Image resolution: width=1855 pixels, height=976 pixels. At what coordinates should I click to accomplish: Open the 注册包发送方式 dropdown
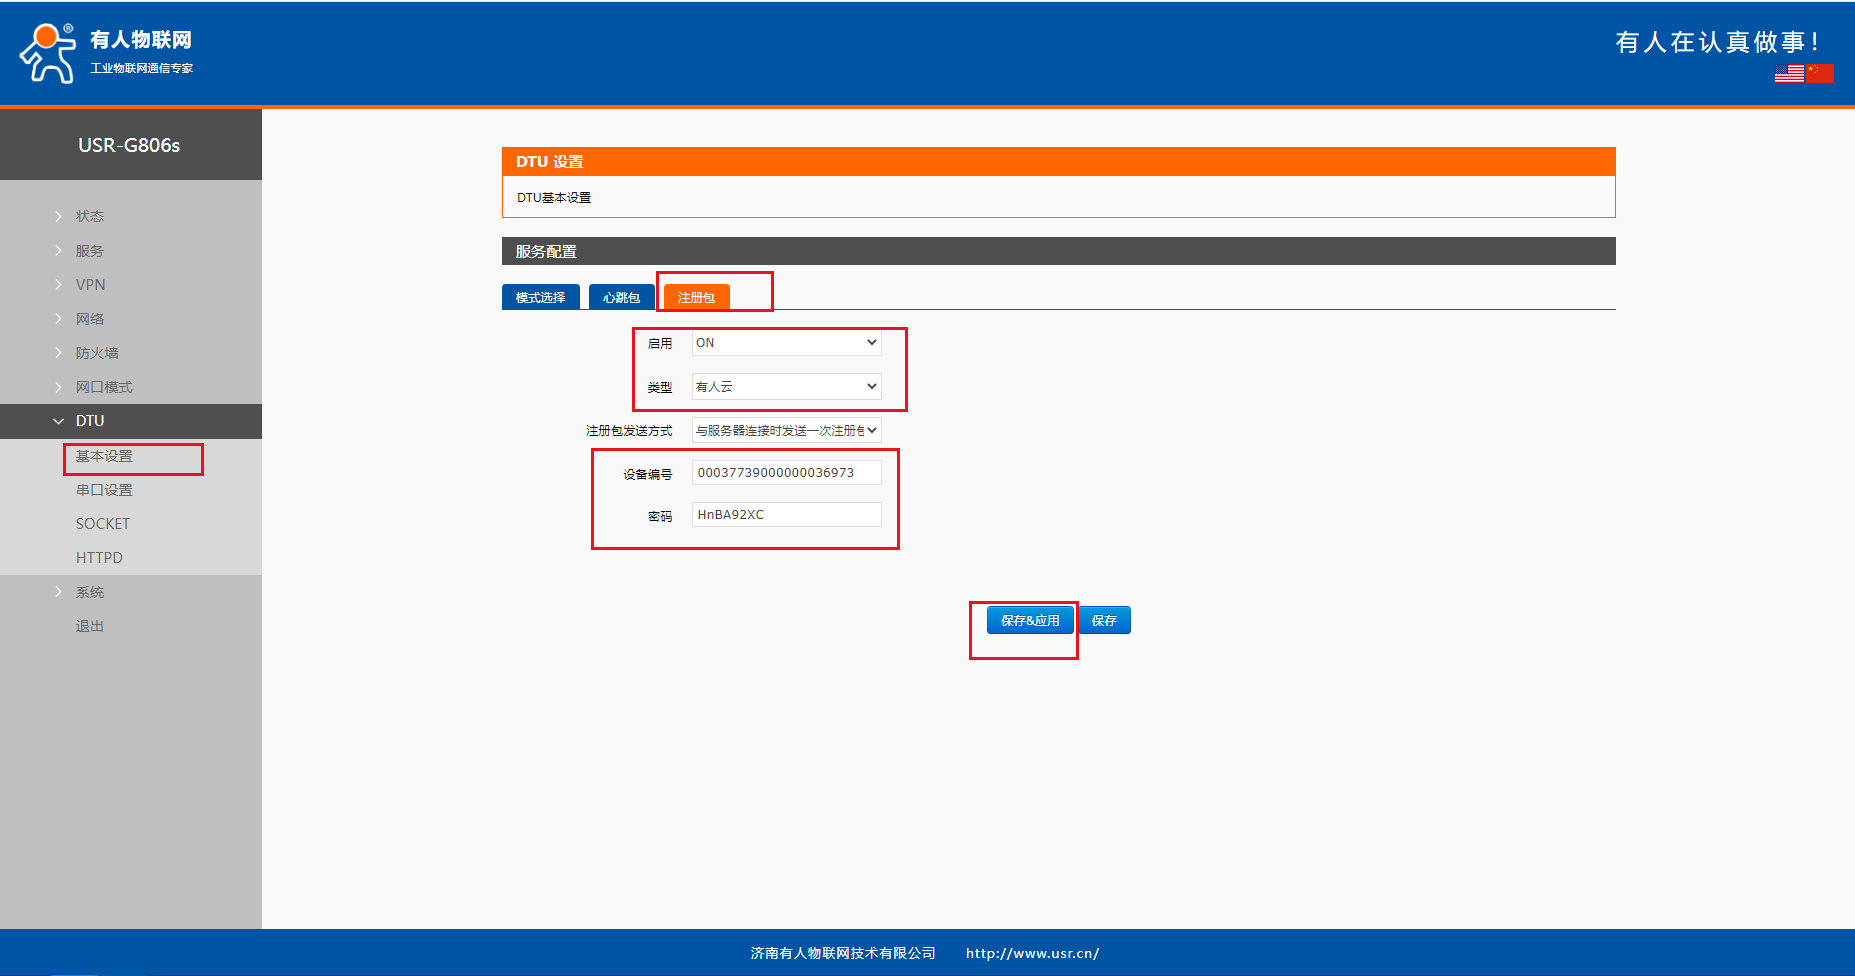786,431
